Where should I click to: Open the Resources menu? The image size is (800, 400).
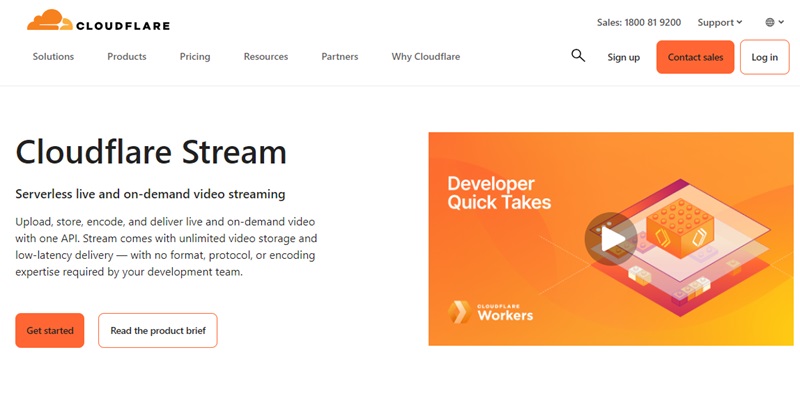point(266,57)
